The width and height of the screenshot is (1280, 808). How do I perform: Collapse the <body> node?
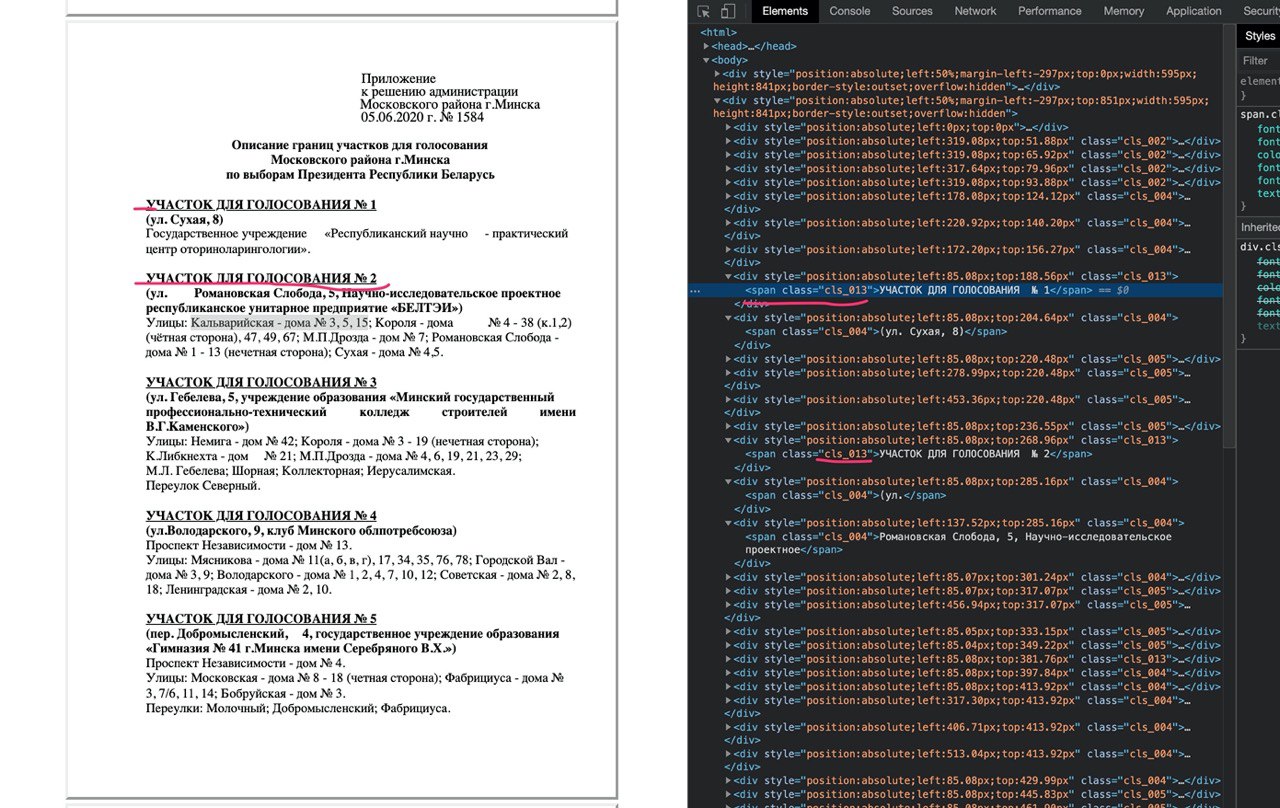707,60
